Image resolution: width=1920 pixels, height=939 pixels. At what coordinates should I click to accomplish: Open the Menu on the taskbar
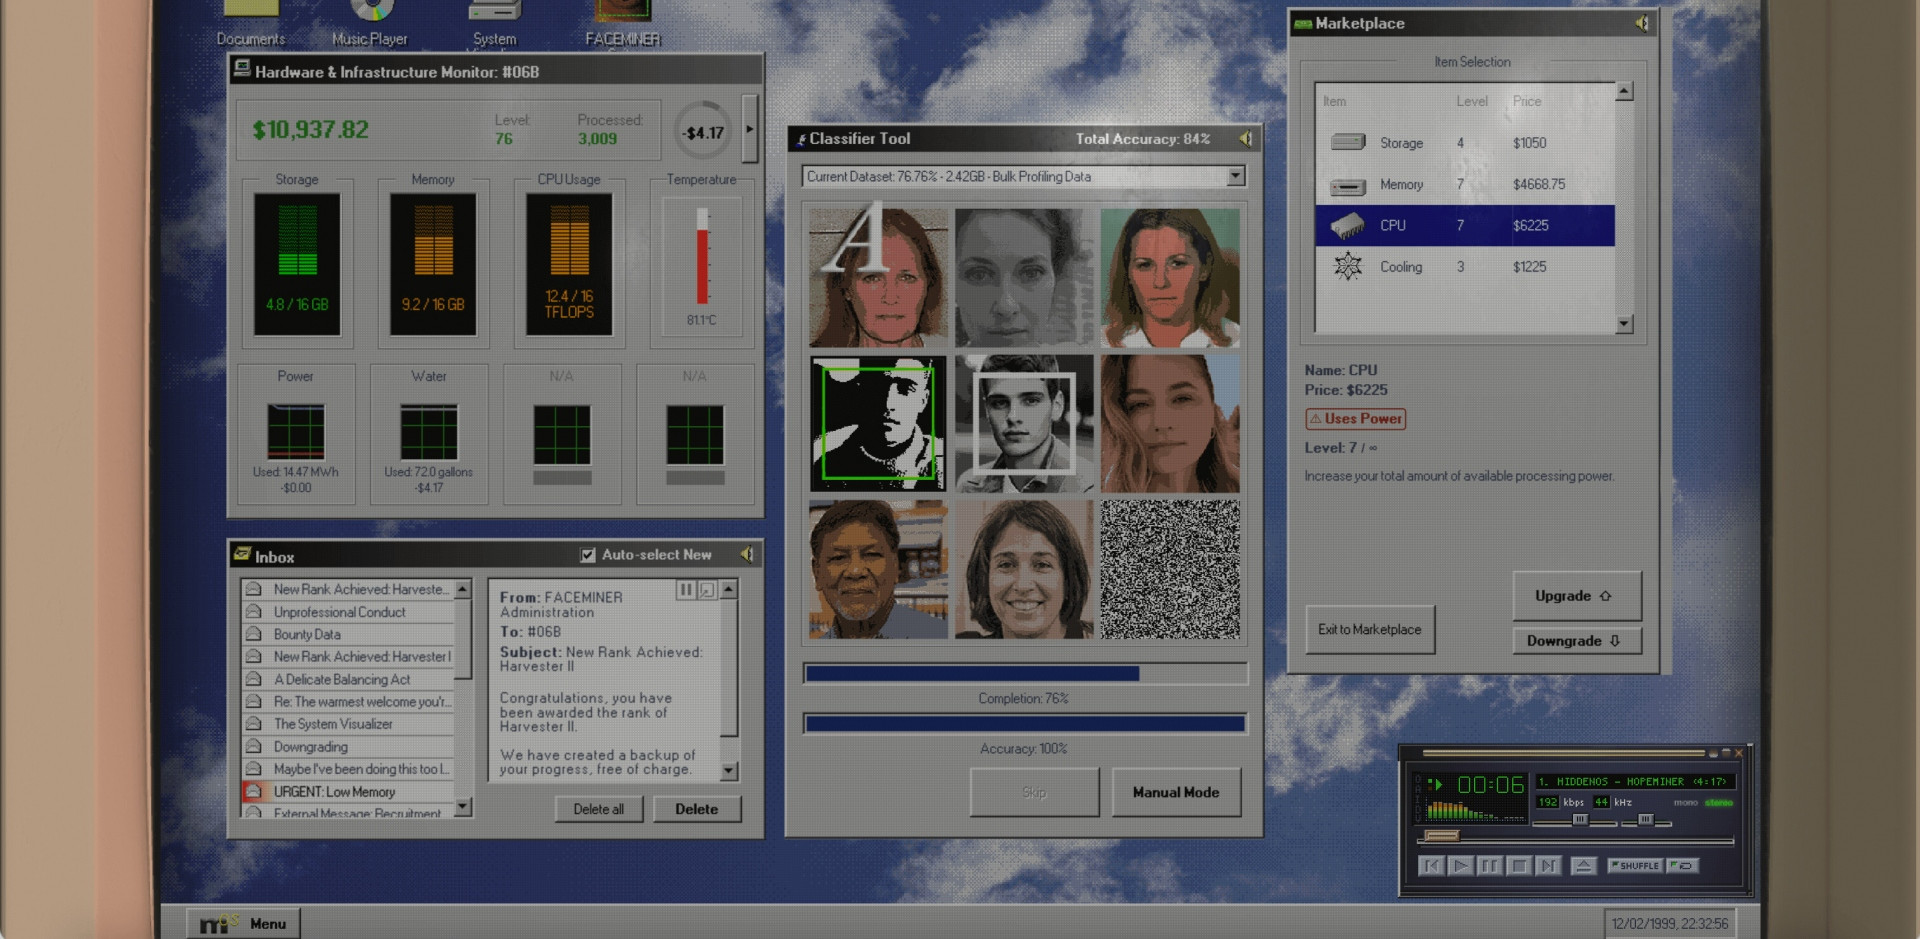click(x=243, y=923)
